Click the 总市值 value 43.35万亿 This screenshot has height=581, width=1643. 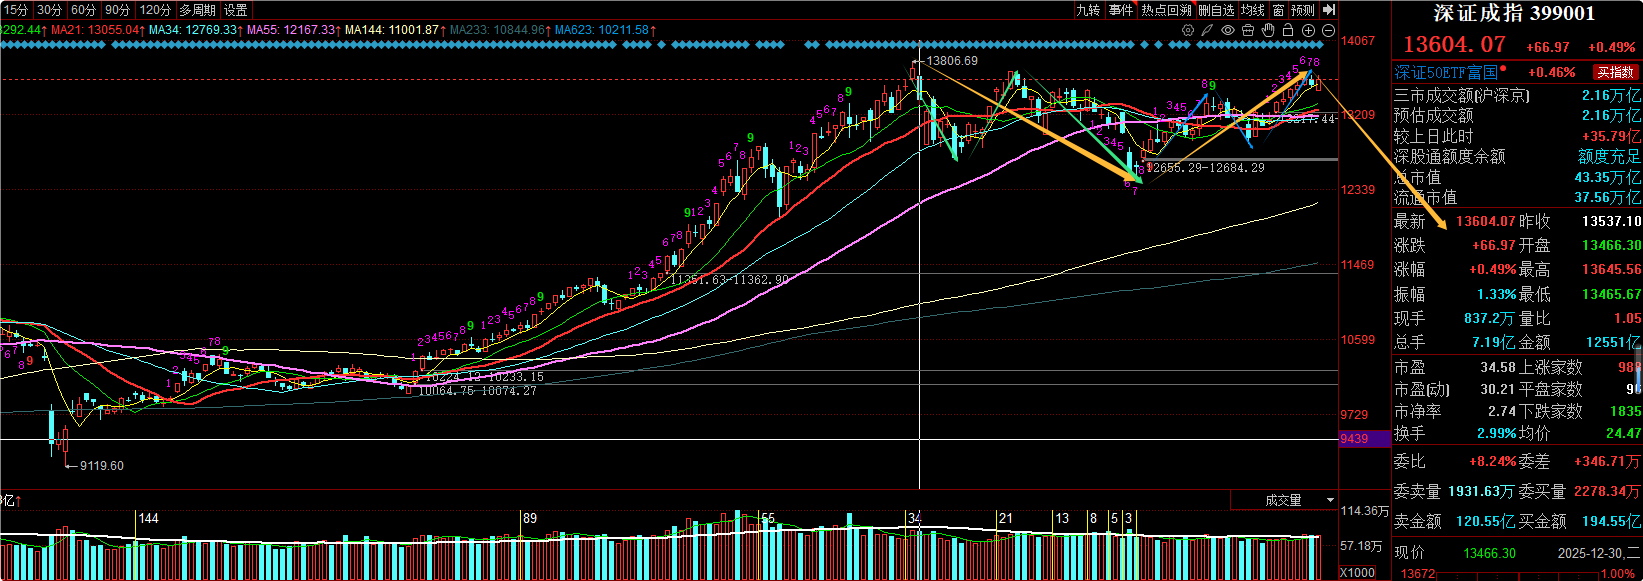coord(1607,177)
